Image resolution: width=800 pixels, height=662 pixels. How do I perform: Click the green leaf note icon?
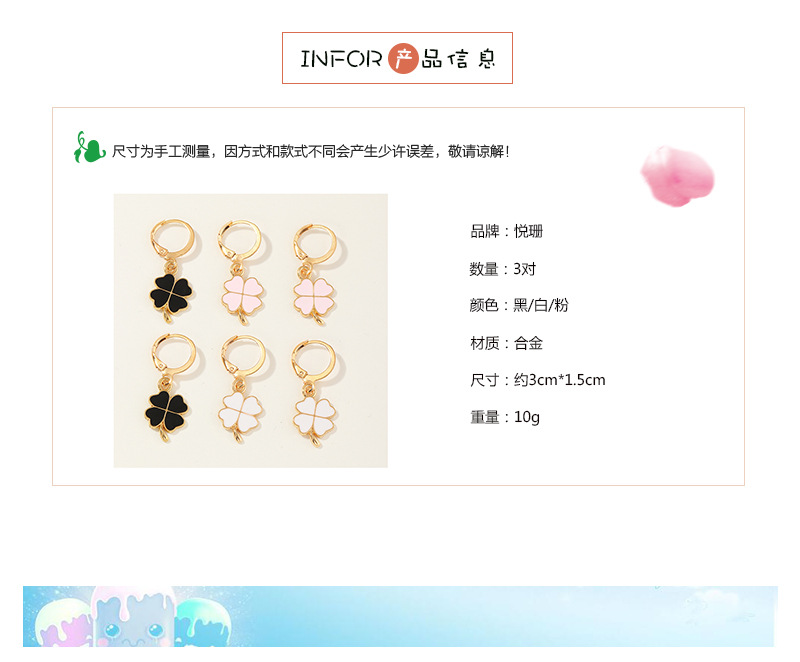(x=88, y=148)
